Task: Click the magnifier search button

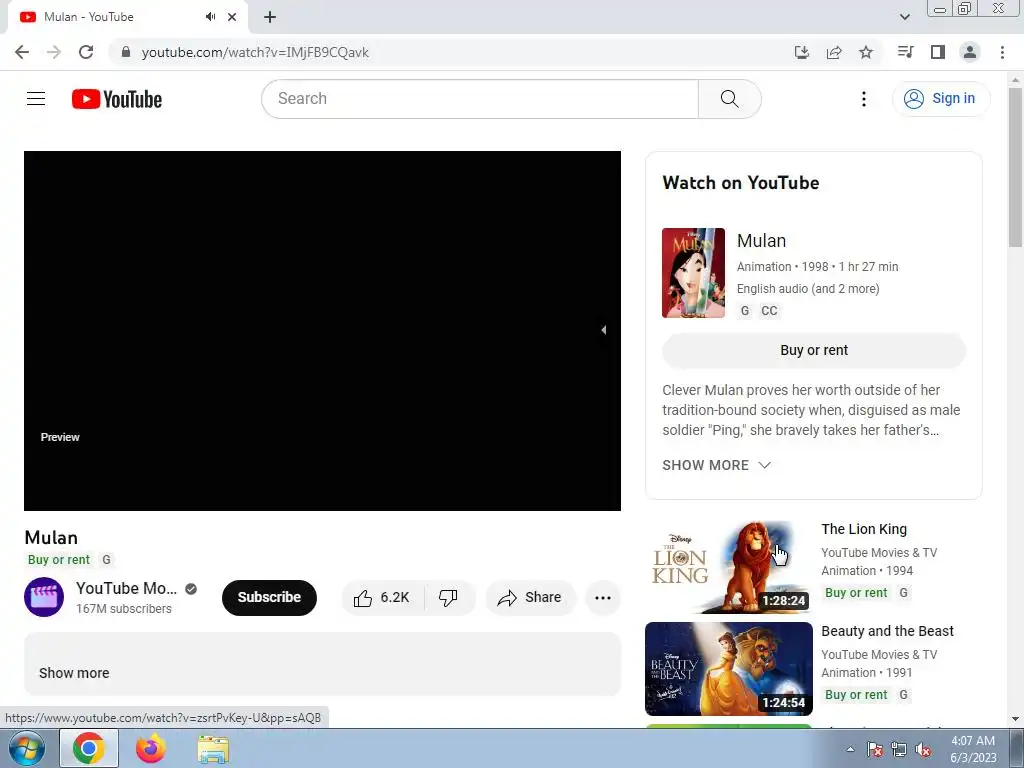Action: click(729, 99)
